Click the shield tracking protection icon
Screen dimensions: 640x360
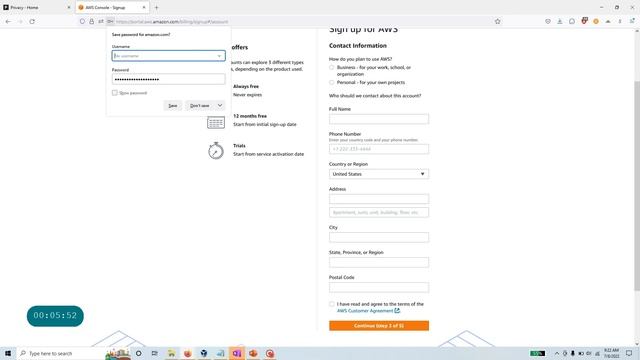coord(82,22)
